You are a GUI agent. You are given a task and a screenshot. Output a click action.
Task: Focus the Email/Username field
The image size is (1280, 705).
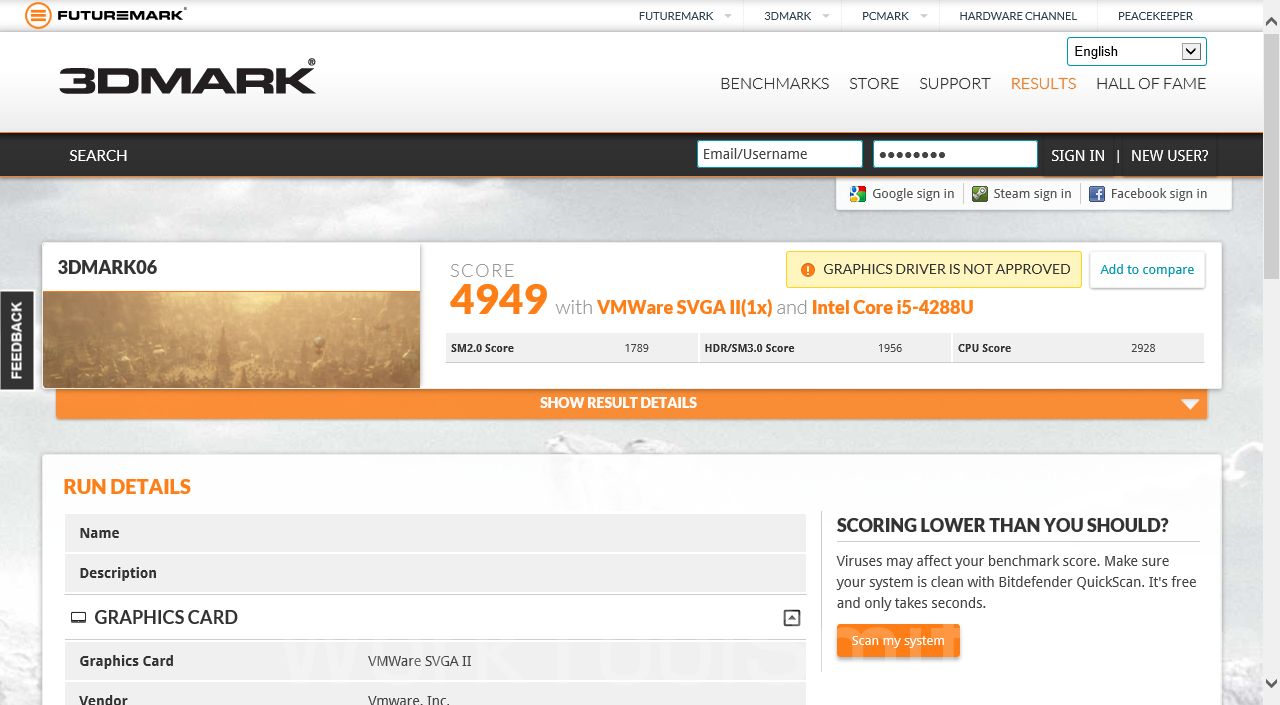click(x=780, y=154)
